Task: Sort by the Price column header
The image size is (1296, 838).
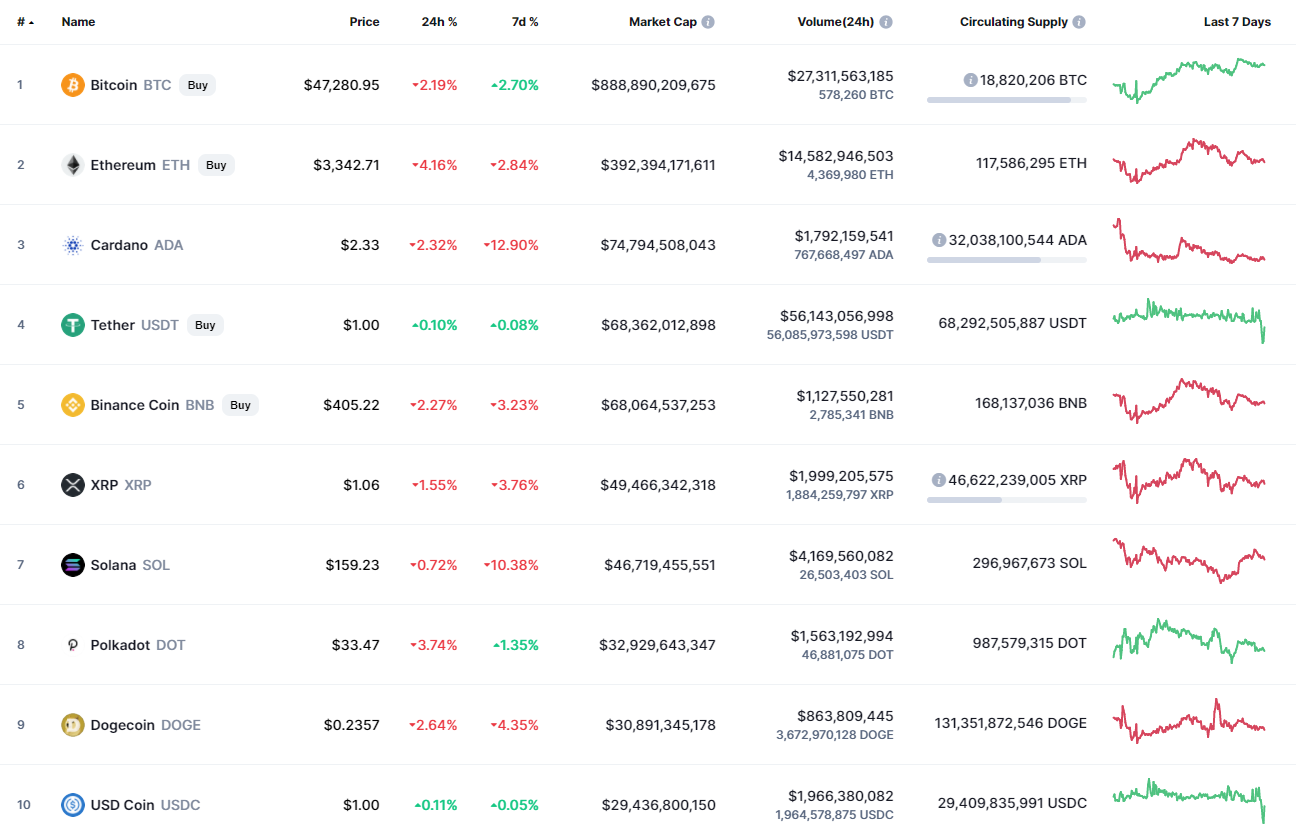Action: click(x=364, y=22)
